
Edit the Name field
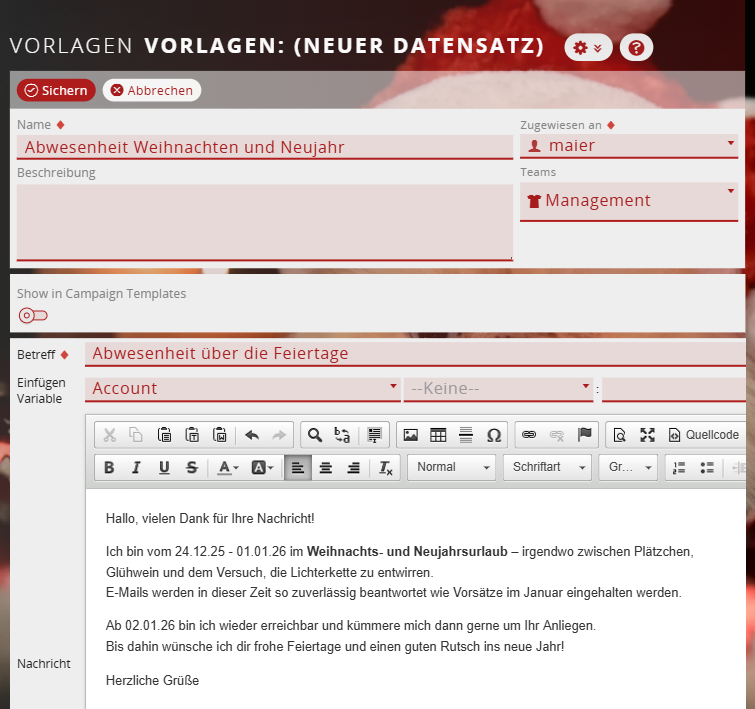[x=265, y=147]
